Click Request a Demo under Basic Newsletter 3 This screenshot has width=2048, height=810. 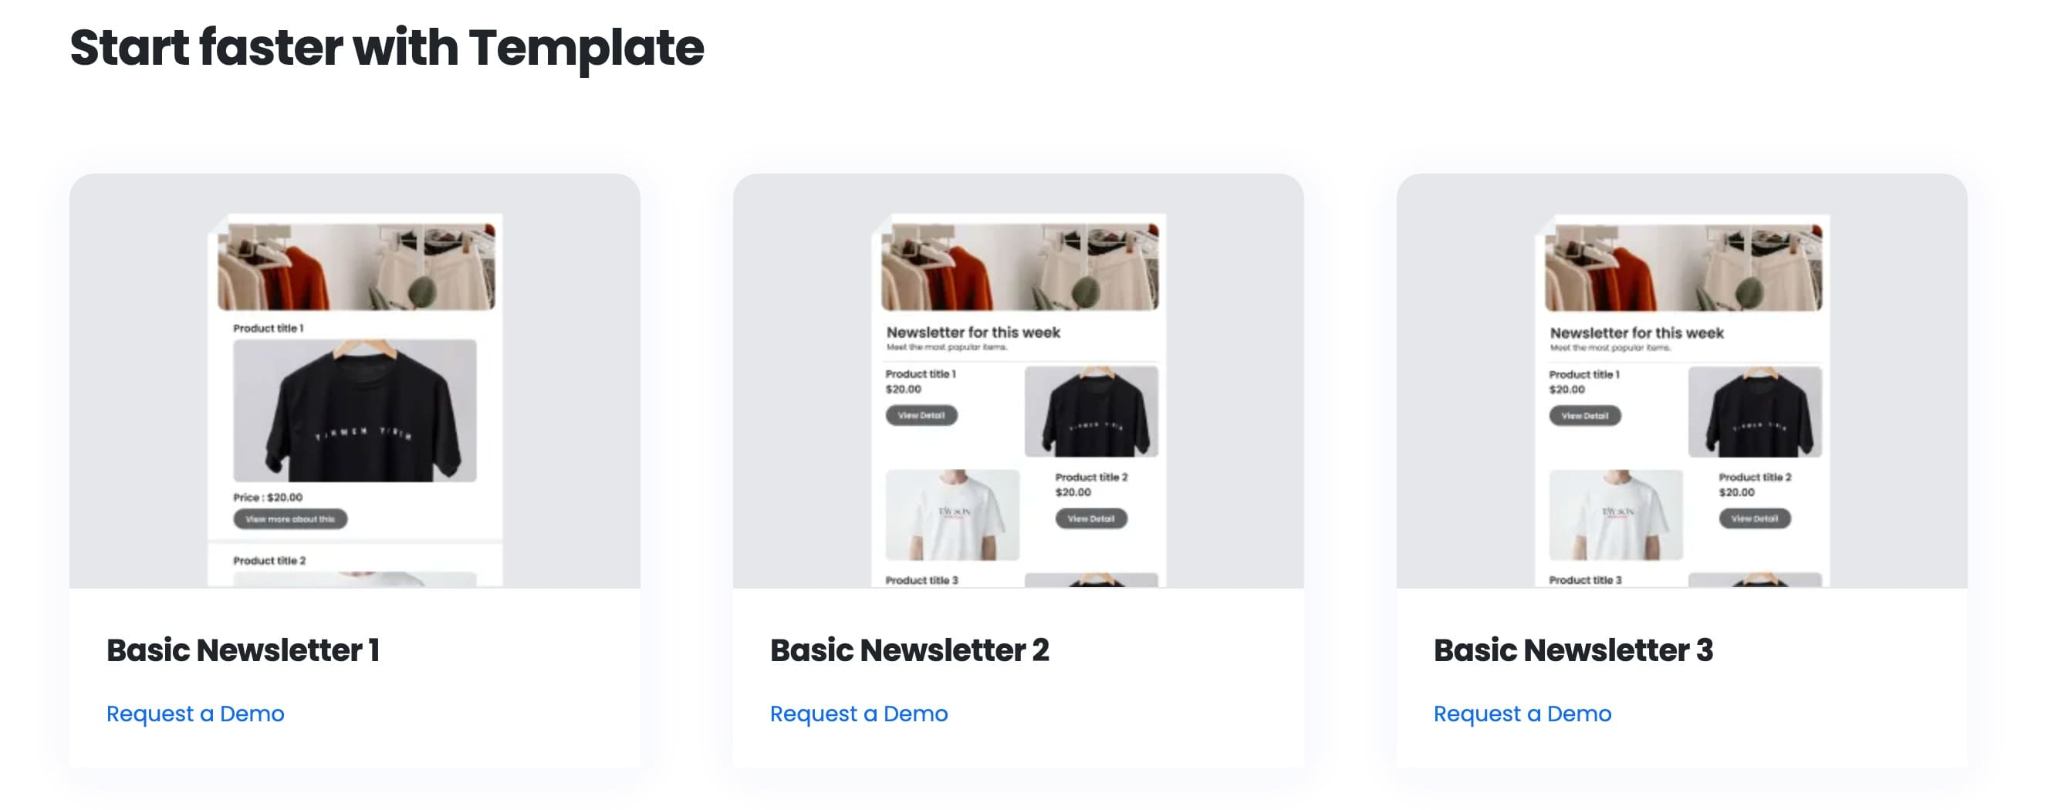(1522, 714)
